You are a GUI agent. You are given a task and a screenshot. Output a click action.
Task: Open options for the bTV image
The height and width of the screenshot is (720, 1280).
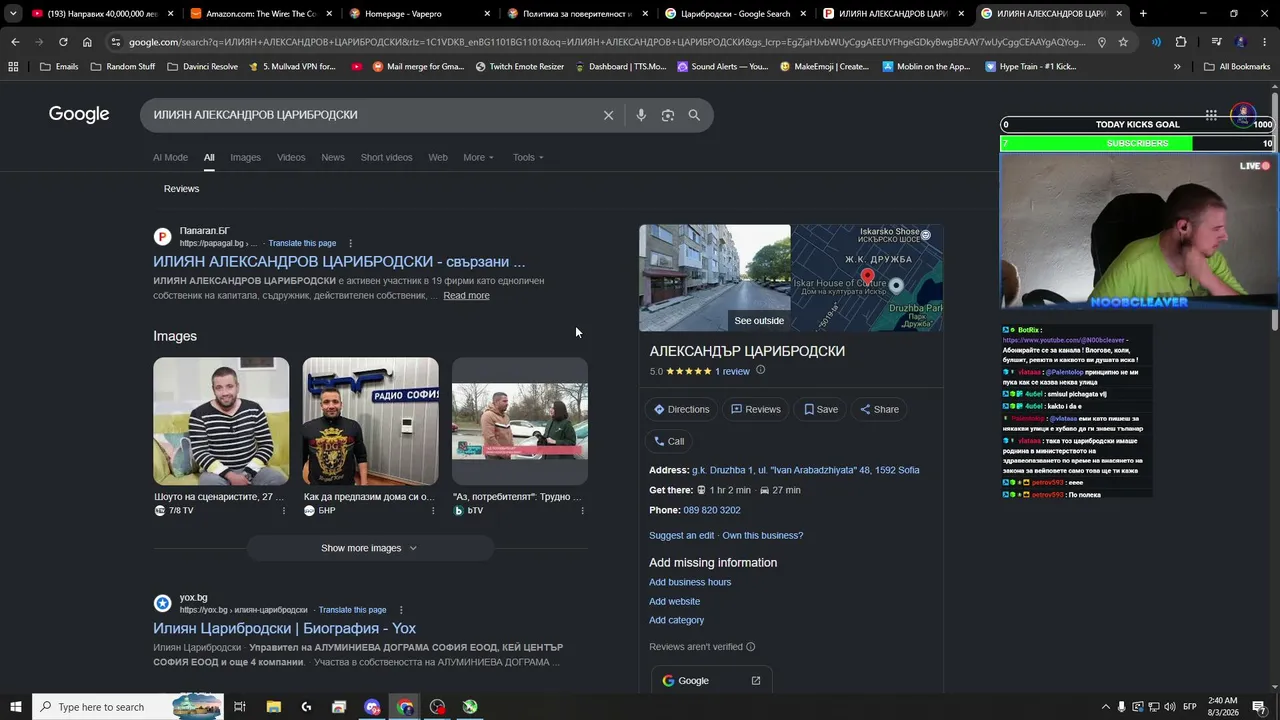coord(582,510)
